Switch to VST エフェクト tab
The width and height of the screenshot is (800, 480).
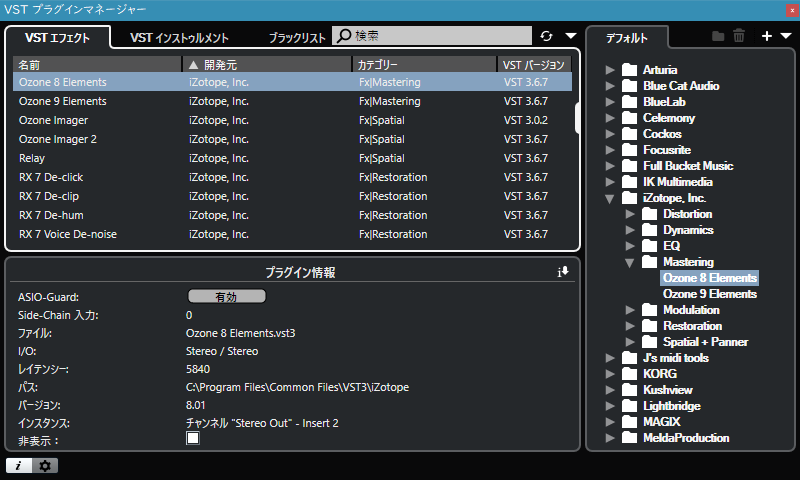[57, 38]
